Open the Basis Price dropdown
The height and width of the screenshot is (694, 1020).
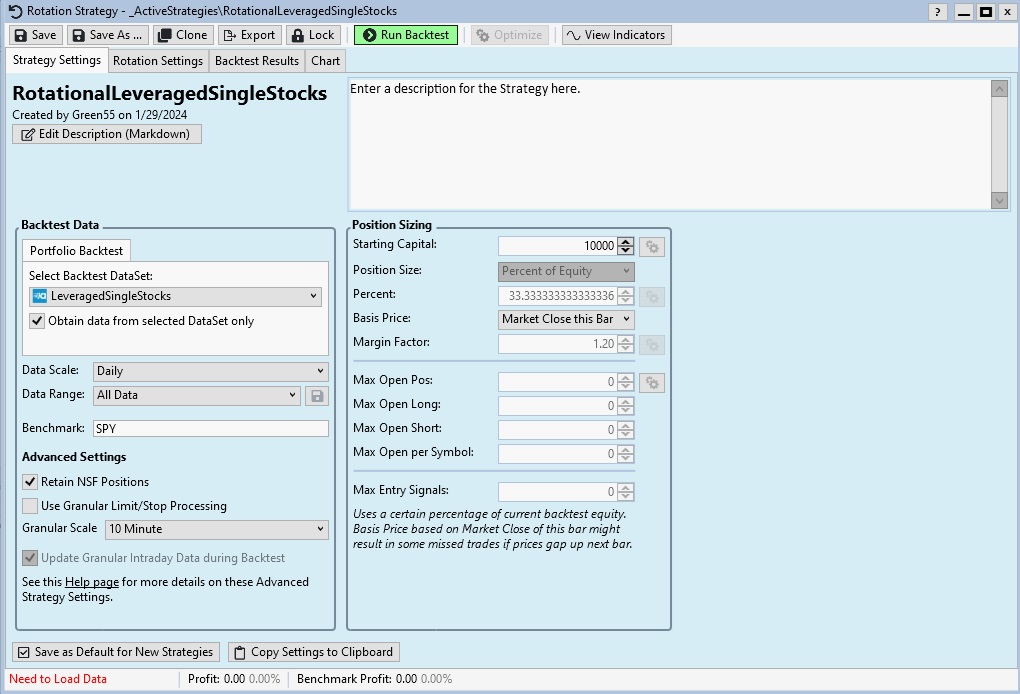coord(567,319)
